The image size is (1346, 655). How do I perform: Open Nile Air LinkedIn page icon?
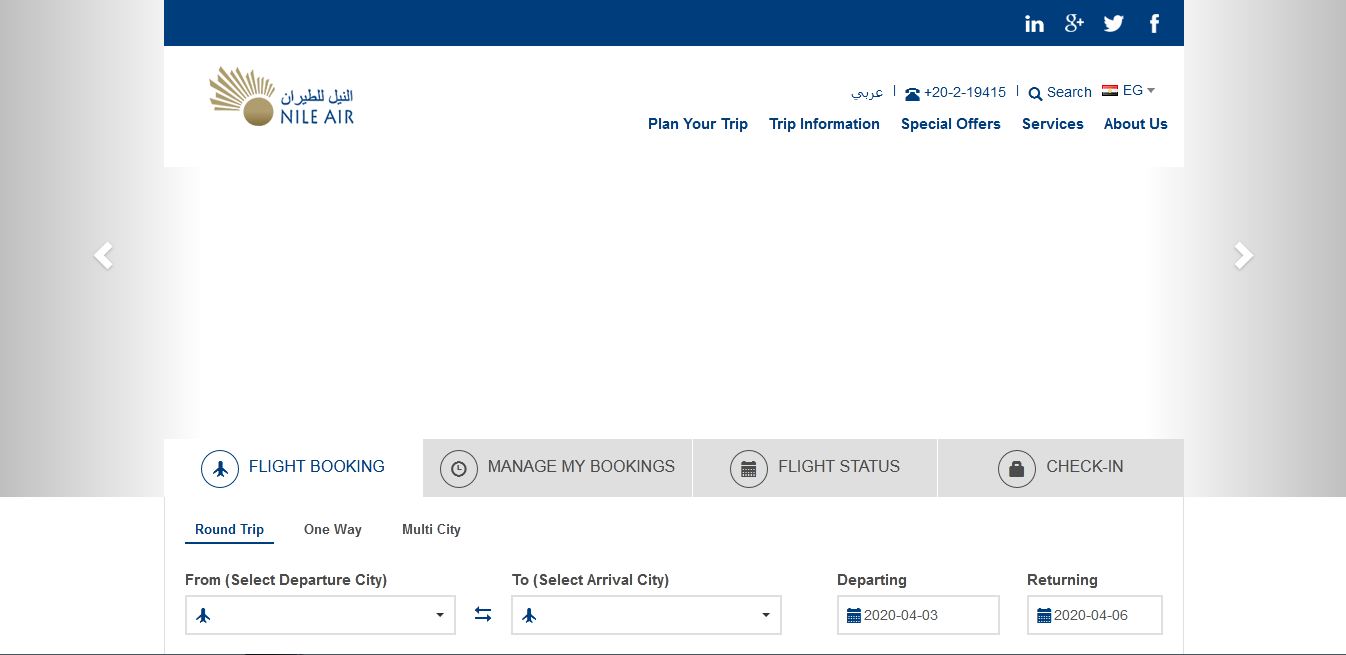point(1034,24)
